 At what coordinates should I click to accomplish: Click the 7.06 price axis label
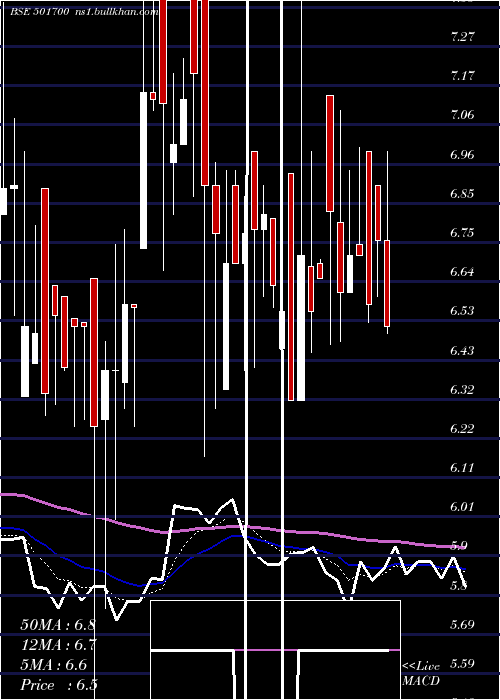pos(462,115)
